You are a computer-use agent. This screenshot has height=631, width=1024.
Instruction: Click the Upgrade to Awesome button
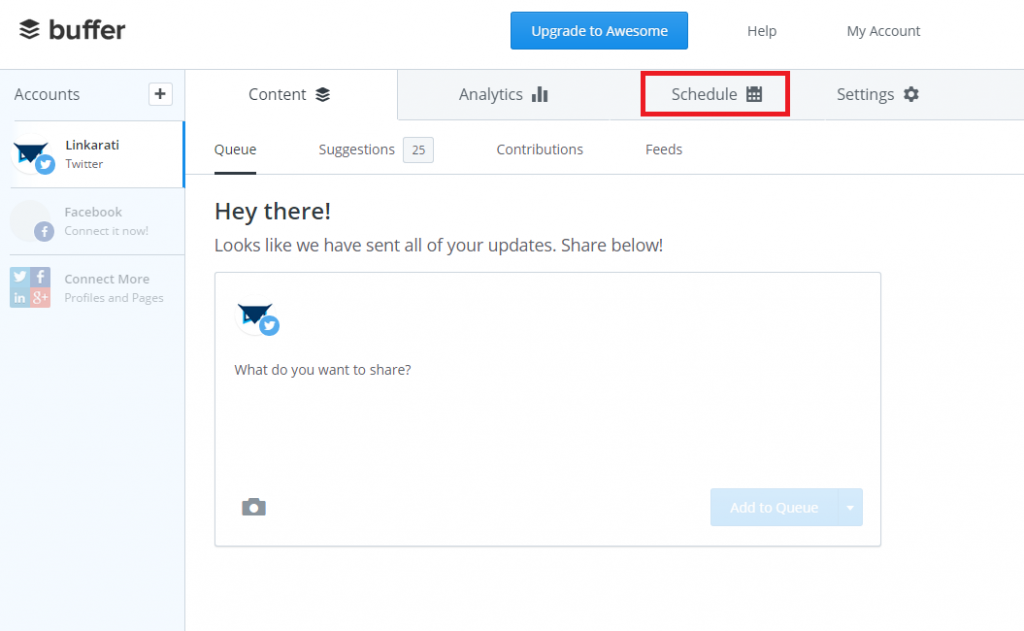(x=598, y=31)
